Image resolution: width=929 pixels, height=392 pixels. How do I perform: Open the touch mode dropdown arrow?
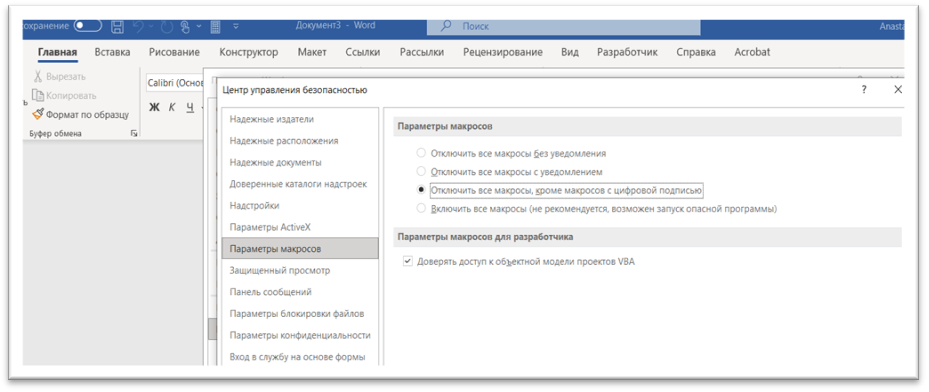(x=198, y=27)
